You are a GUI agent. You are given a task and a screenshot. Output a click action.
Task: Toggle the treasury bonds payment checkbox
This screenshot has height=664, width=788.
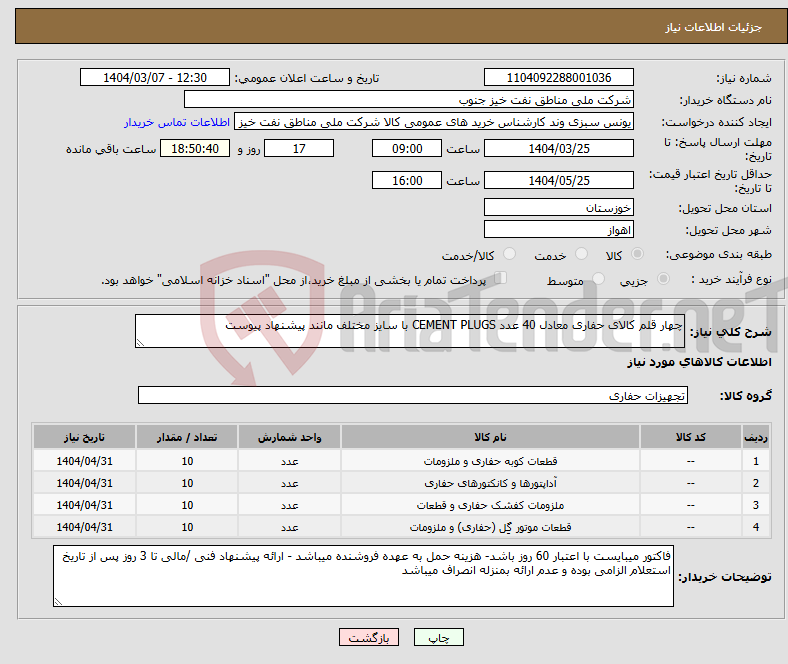coord(501,279)
